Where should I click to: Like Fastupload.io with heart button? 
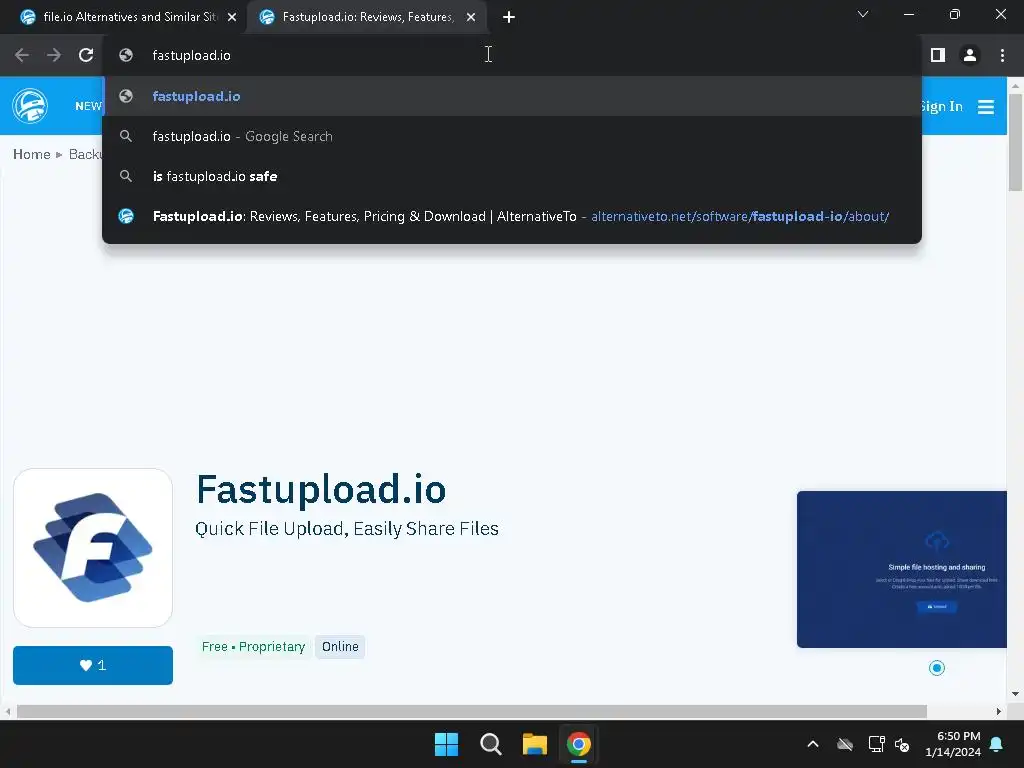point(93,665)
